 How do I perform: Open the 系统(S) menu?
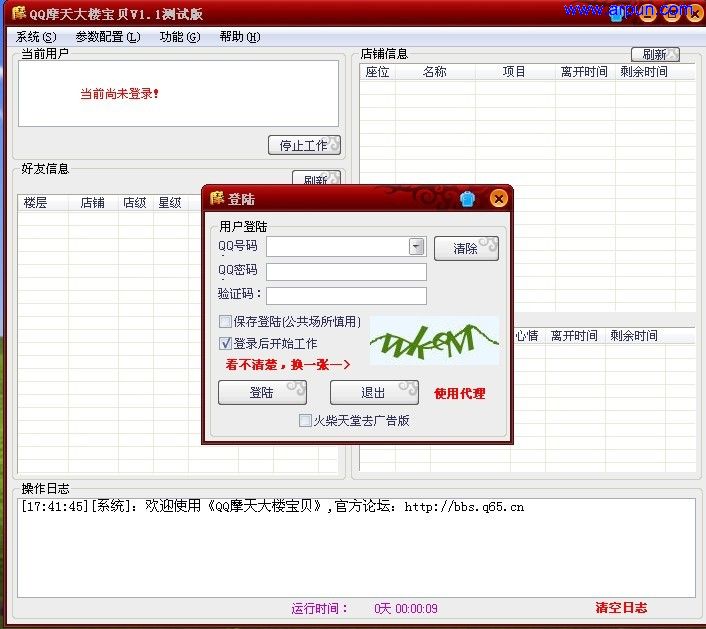[x=36, y=37]
